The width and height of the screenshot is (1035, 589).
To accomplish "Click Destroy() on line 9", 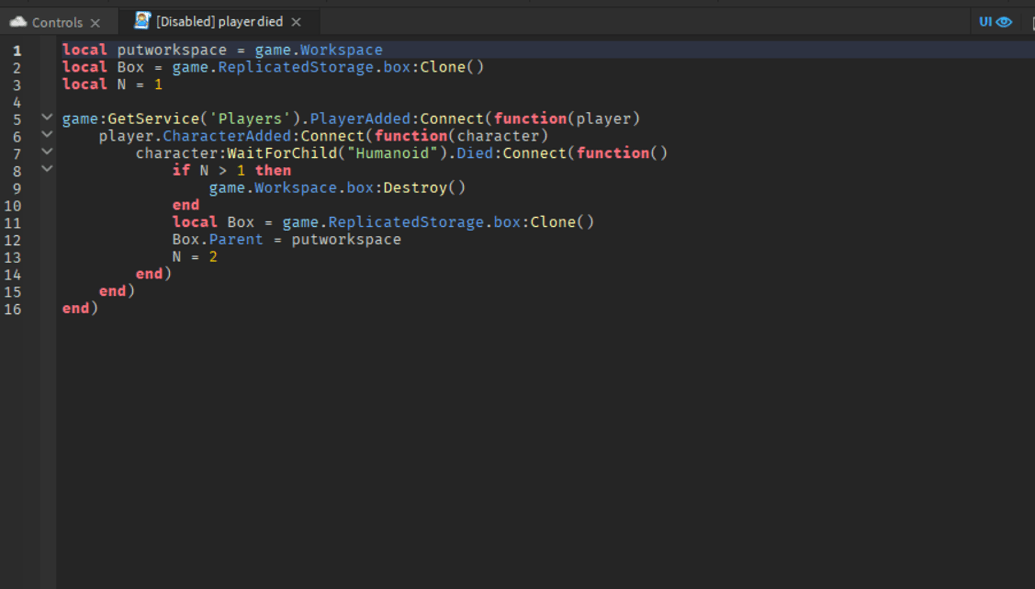I will (424, 187).
